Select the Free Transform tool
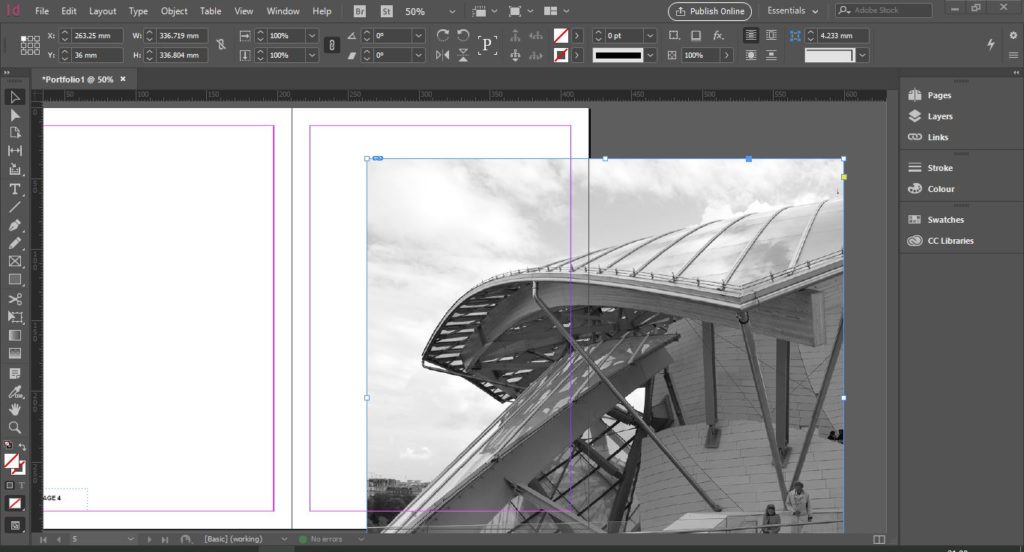The width and height of the screenshot is (1024, 552). pyautogui.click(x=14, y=317)
